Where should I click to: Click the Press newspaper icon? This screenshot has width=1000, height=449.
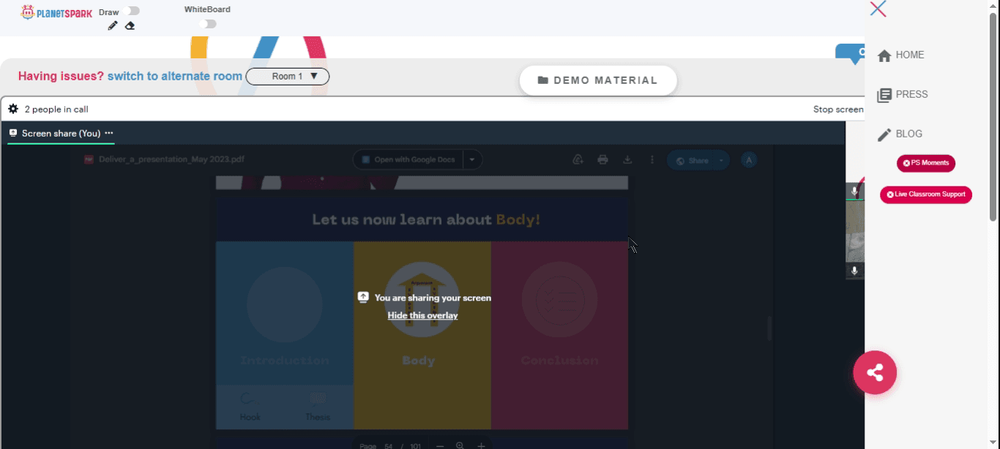[884, 96]
